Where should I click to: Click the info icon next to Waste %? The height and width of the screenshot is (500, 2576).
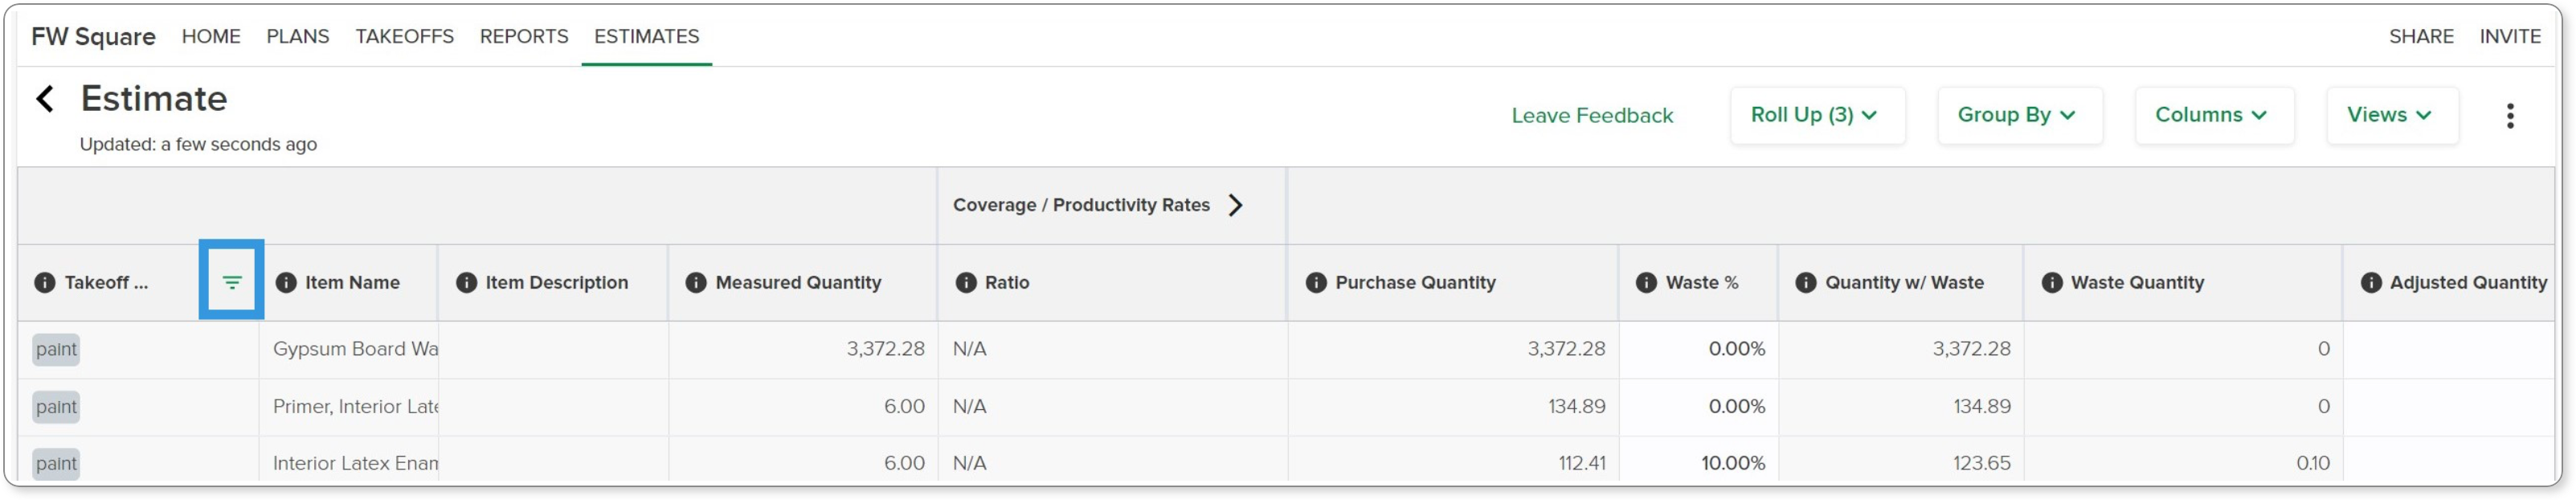pos(1646,283)
